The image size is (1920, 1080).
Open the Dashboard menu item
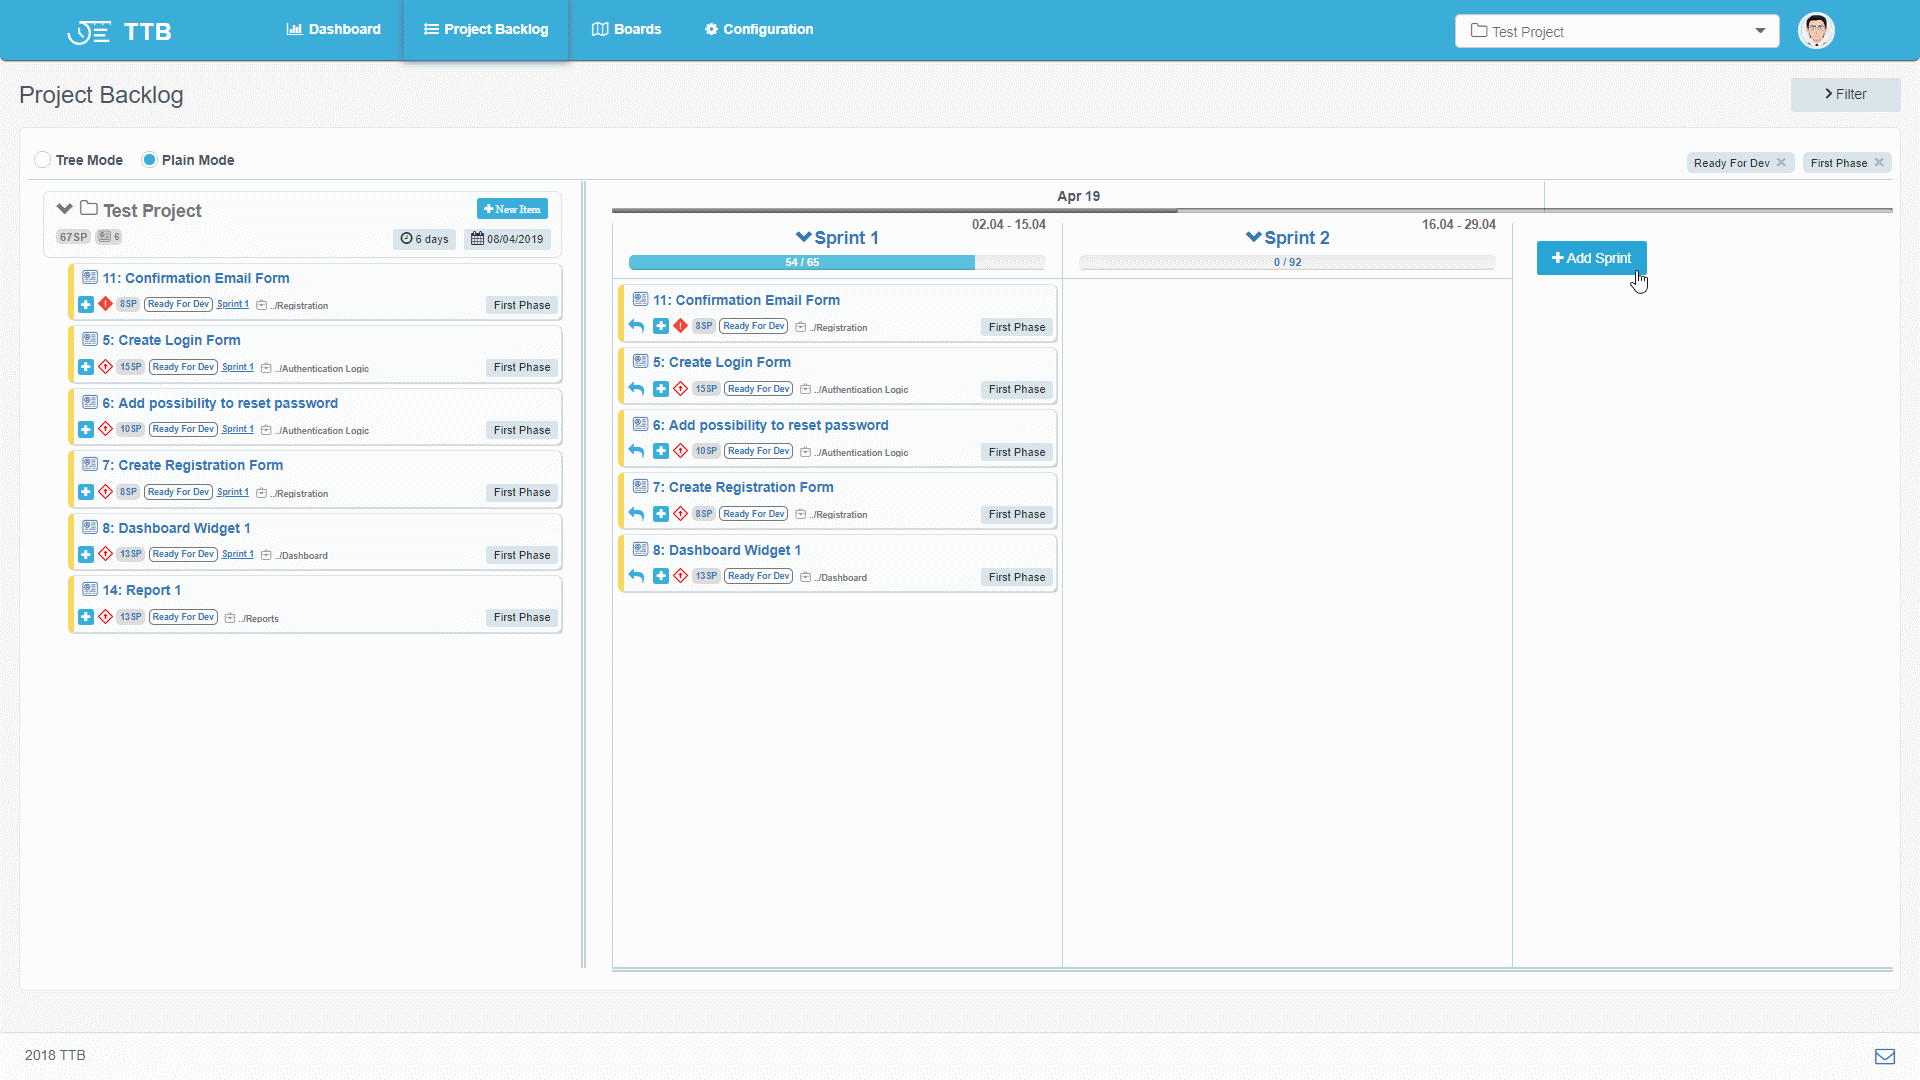[x=333, y=29]
